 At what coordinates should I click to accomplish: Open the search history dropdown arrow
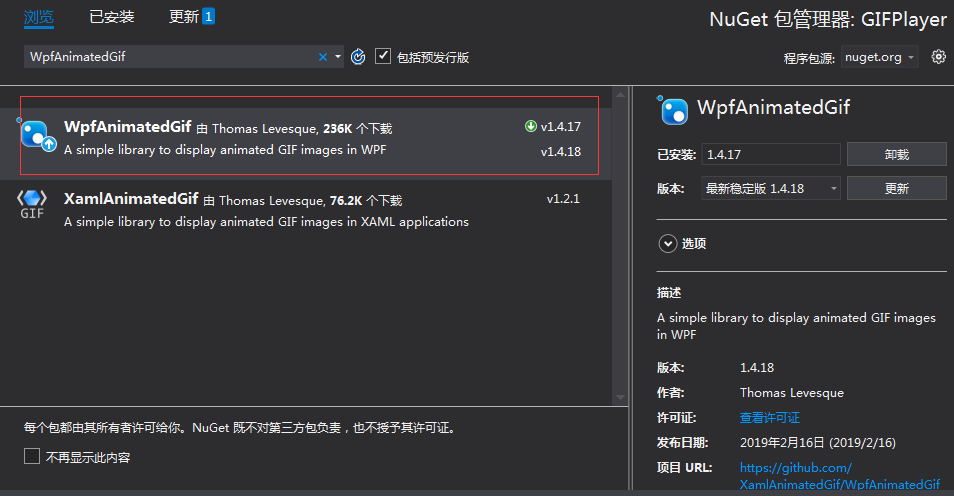pos(338,57)
